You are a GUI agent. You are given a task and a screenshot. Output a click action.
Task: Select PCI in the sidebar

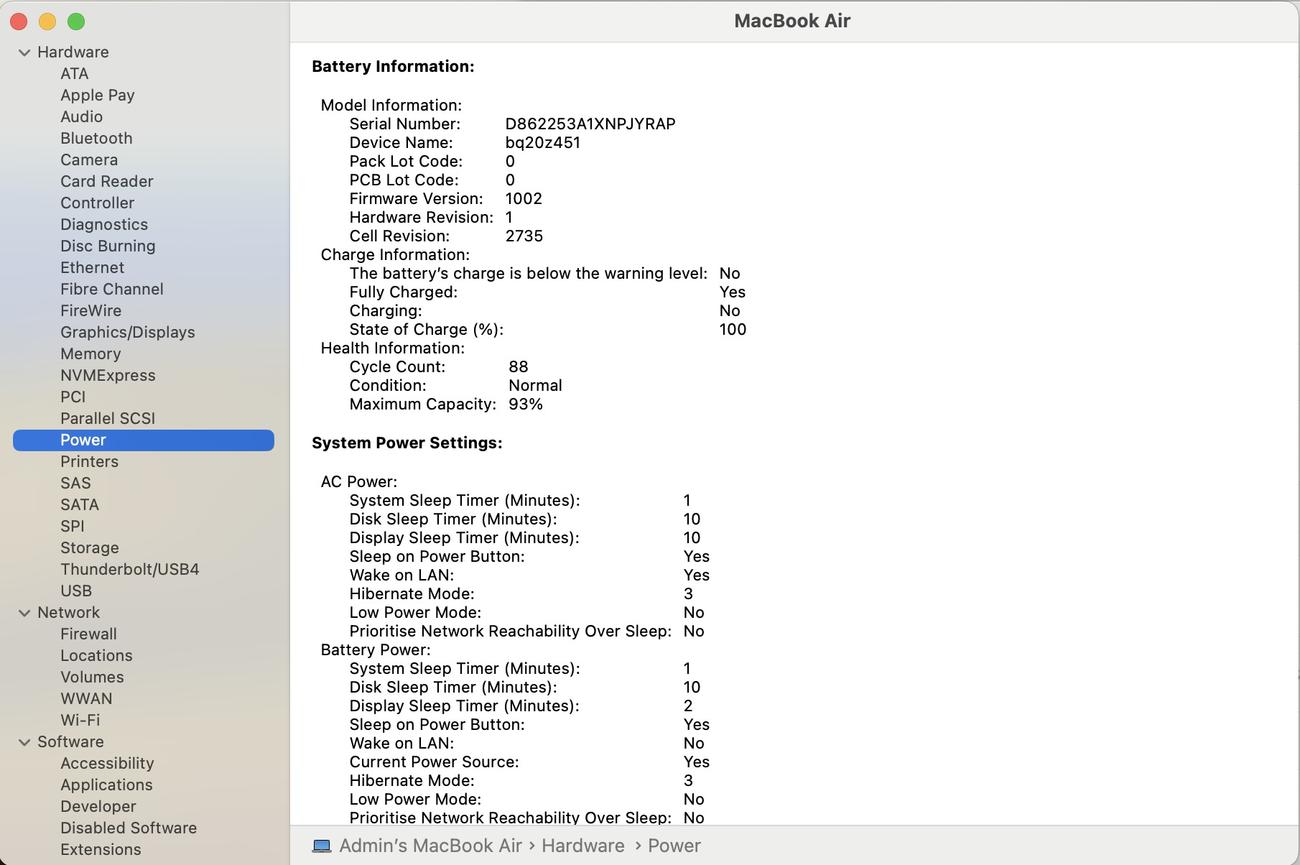point(73,397)
